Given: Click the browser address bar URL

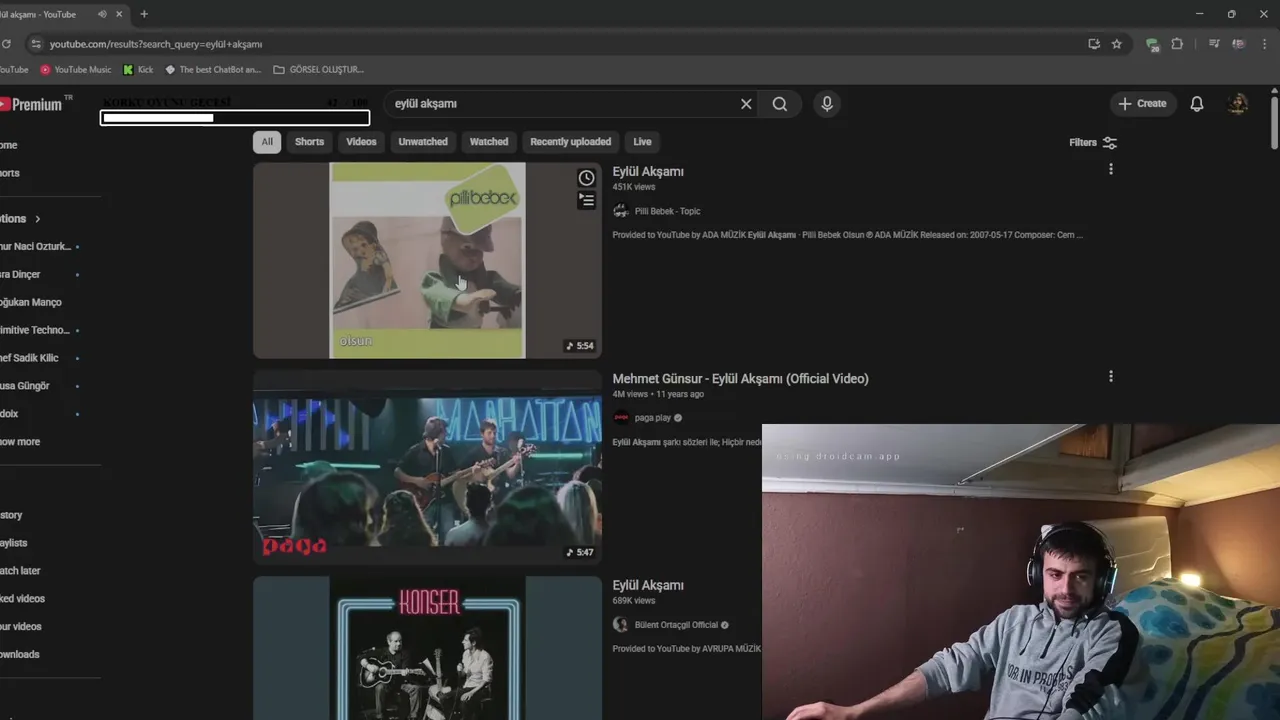Looking at the screenshot, I should [156, 44].
